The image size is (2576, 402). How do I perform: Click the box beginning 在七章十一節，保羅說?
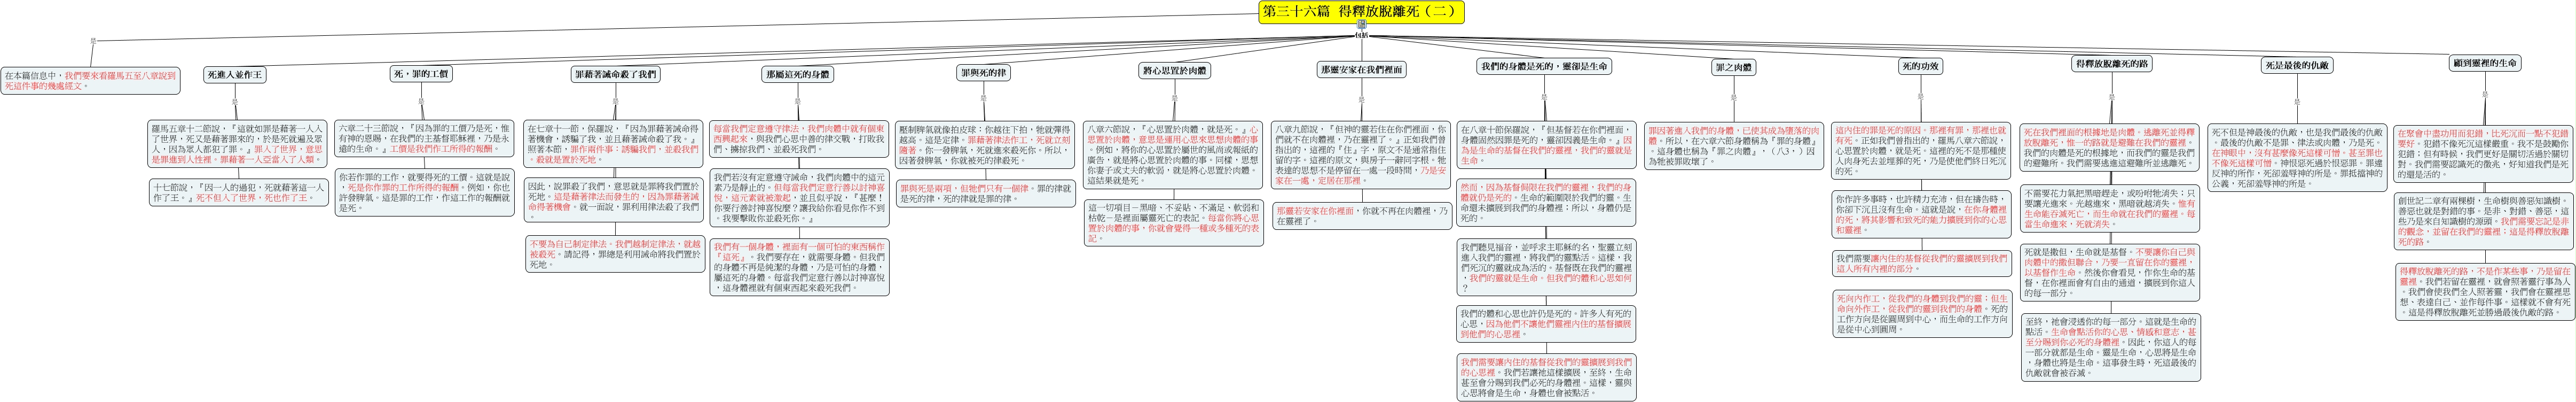tap(614, 144)
